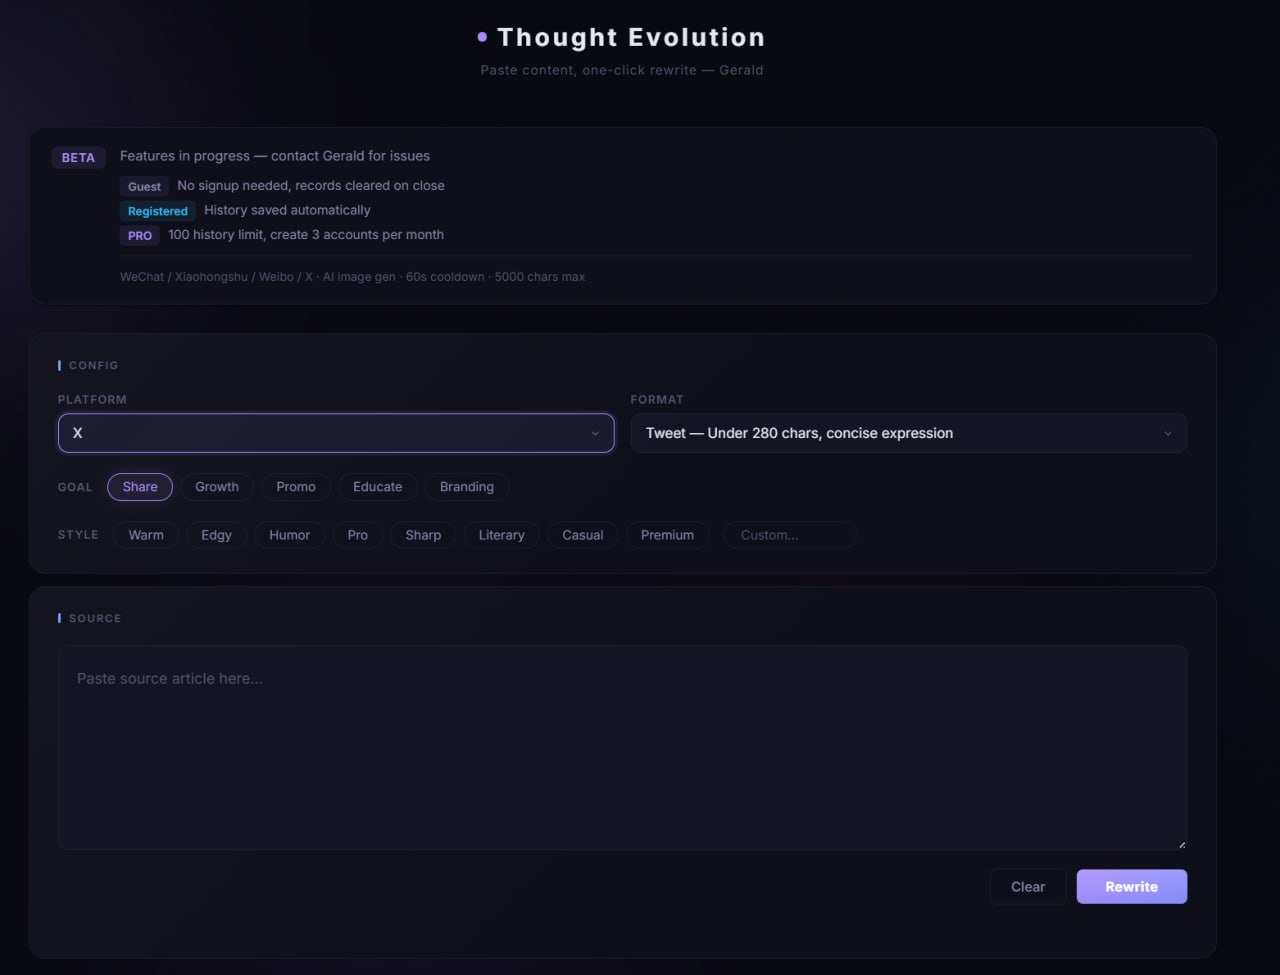The width and height of the screenshot is (1280, 975).
Task: Click the Clear button
Action: [1028, 886]
